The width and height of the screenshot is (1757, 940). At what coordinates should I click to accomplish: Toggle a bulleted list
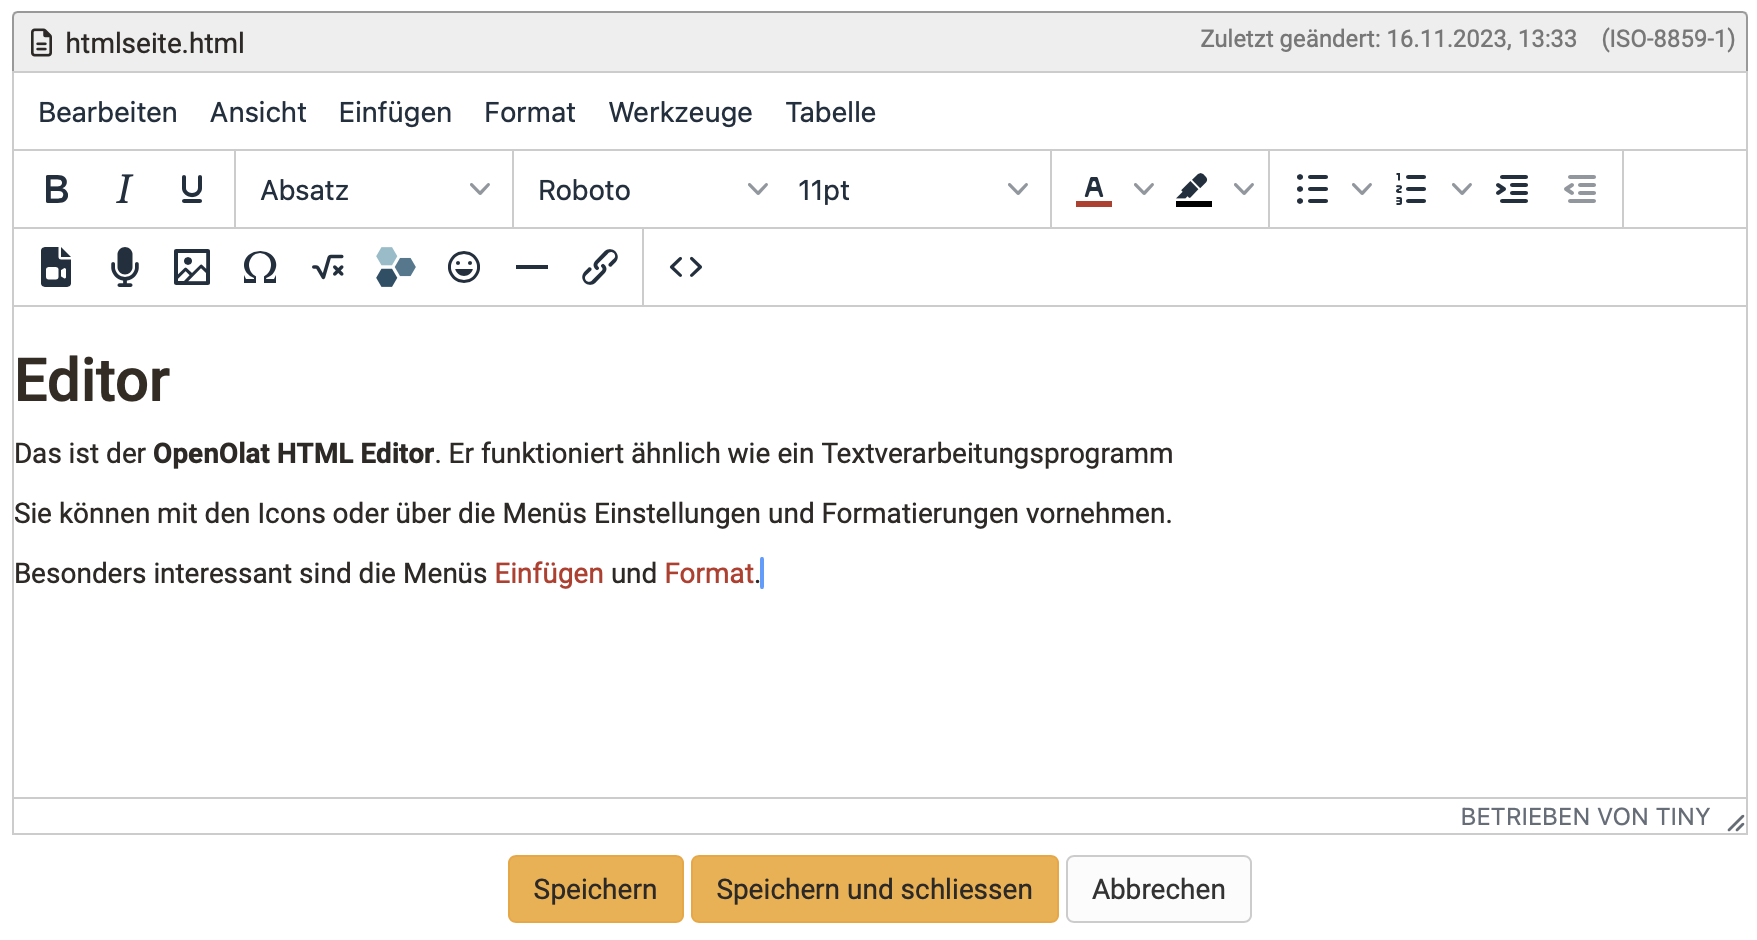(1311, 189)
